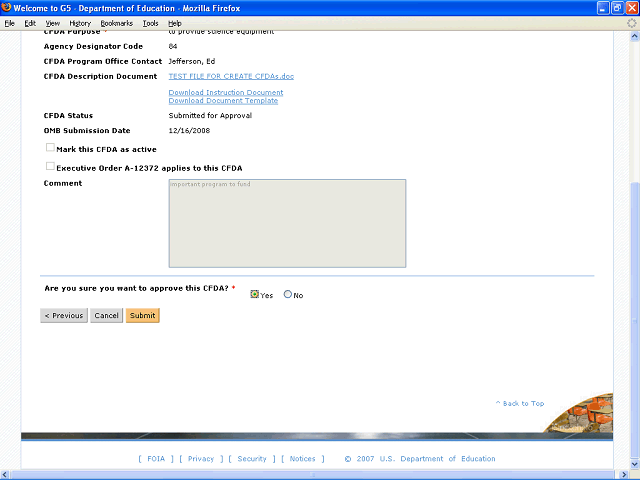
Task: Open the File menu
Action: [9, 23]
